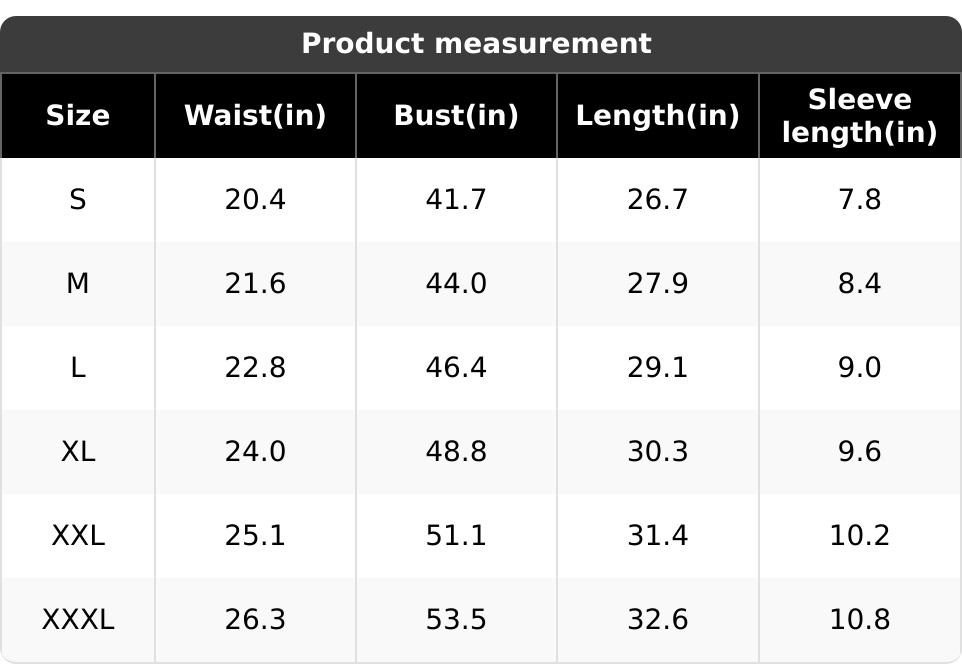Click waist value 20.4
The width and height of the screenshot is (962, 664).
click(255, 200)
